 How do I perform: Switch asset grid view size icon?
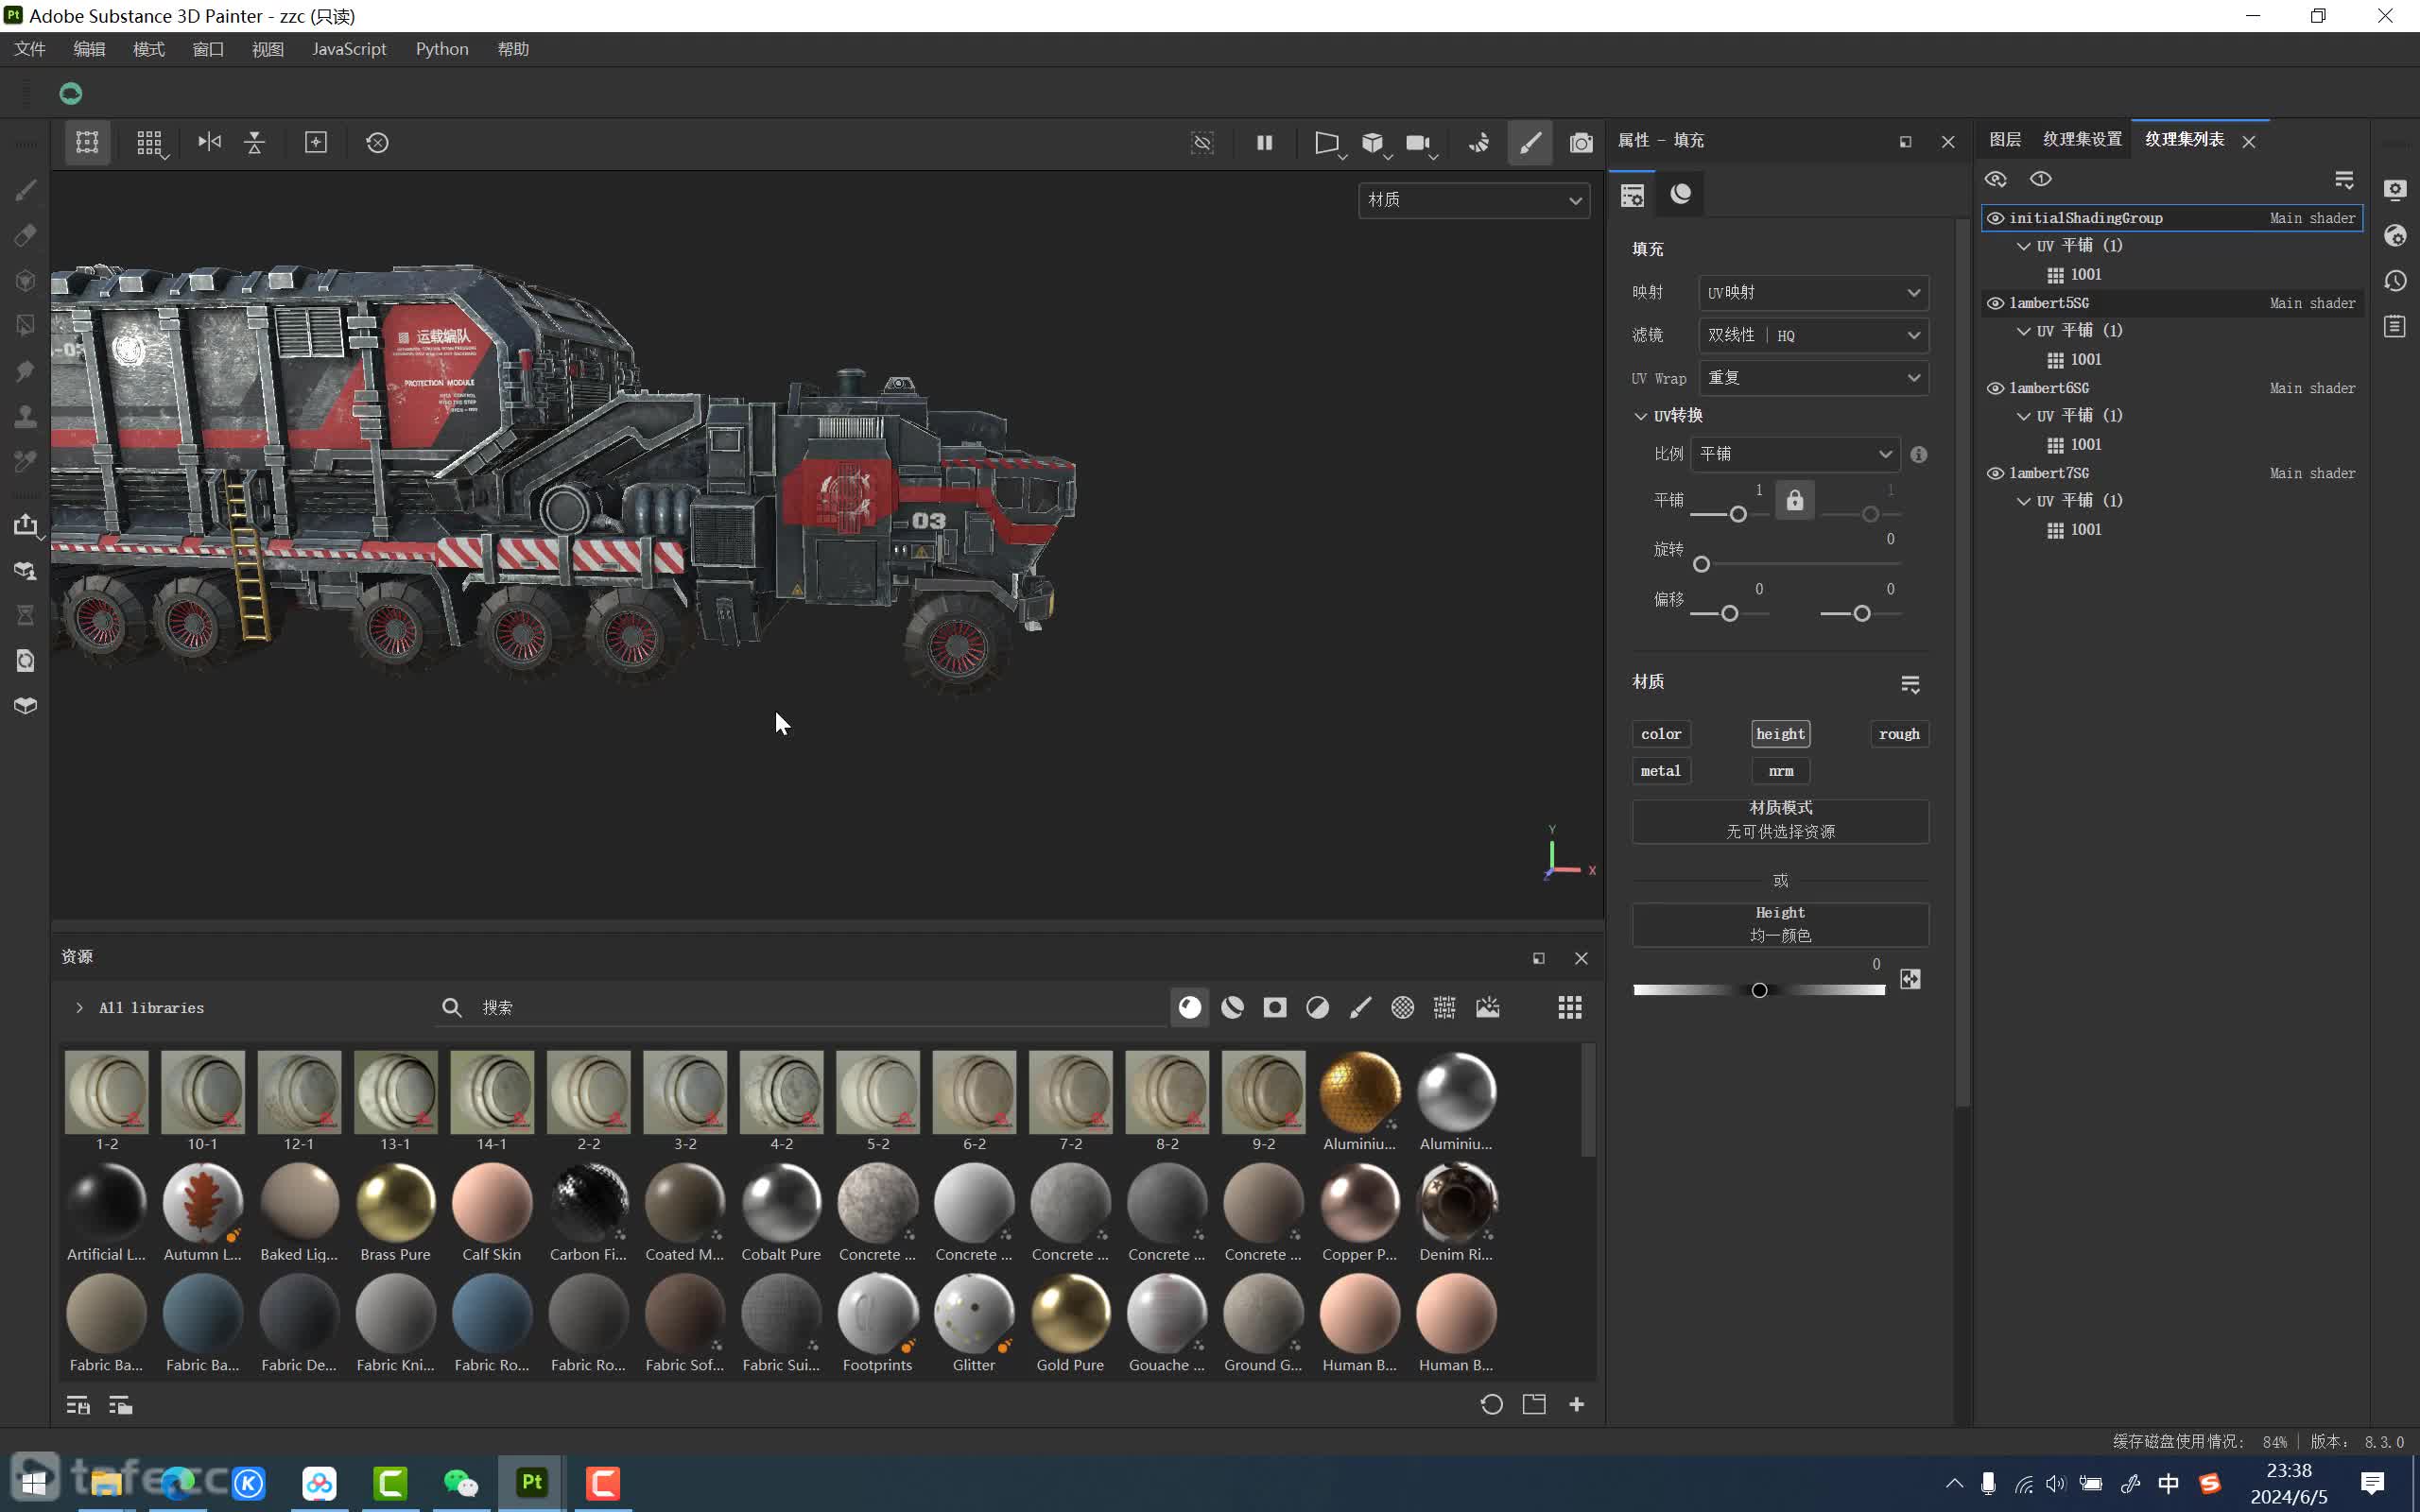click(1570, 1007)
